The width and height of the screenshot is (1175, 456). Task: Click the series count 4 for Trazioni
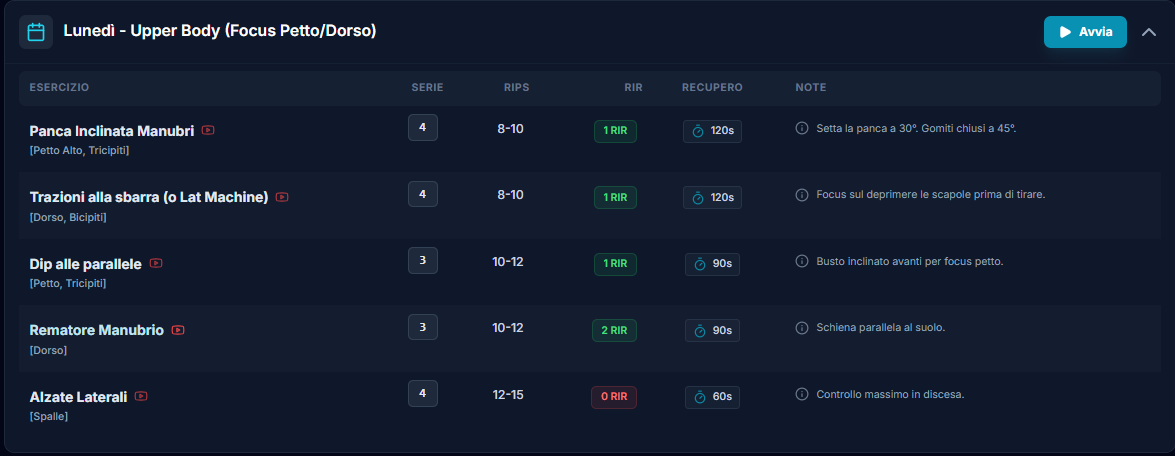click(423, 194)
